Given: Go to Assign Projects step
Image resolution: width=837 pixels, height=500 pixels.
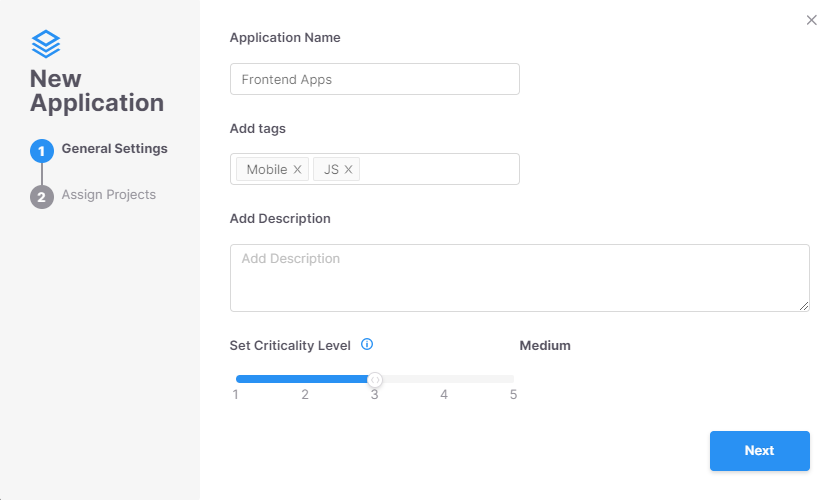Looking at the screenshot, I should tap(108, 195).
